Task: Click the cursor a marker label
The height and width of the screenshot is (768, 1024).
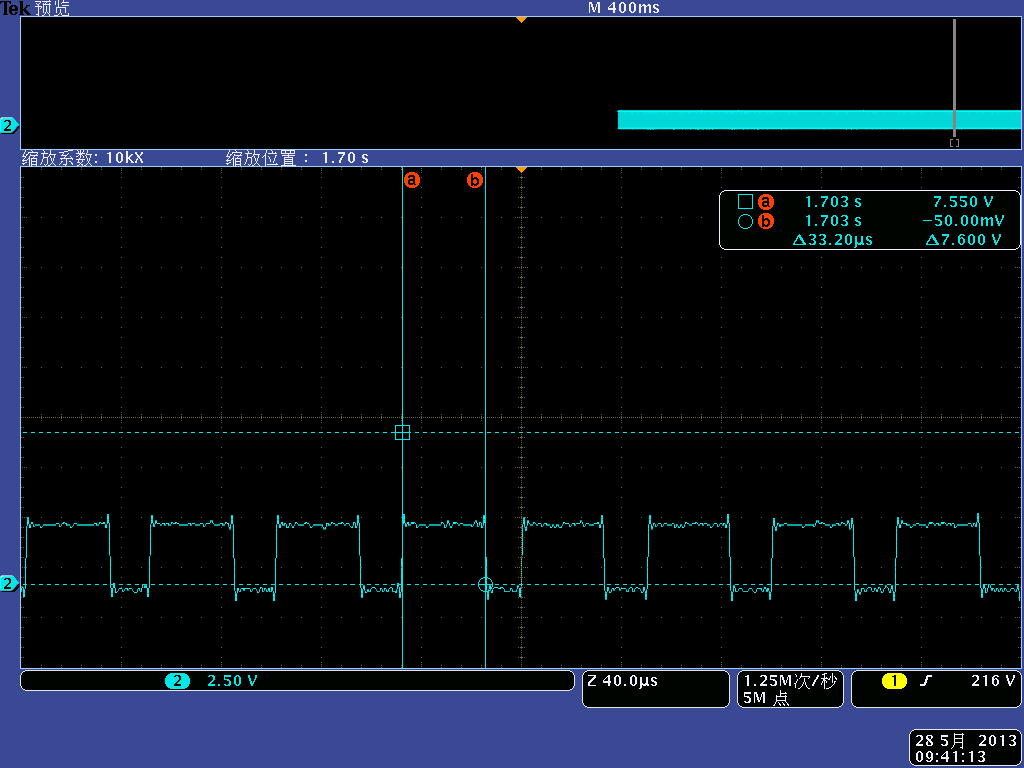Action: click(x=411, y=180)
